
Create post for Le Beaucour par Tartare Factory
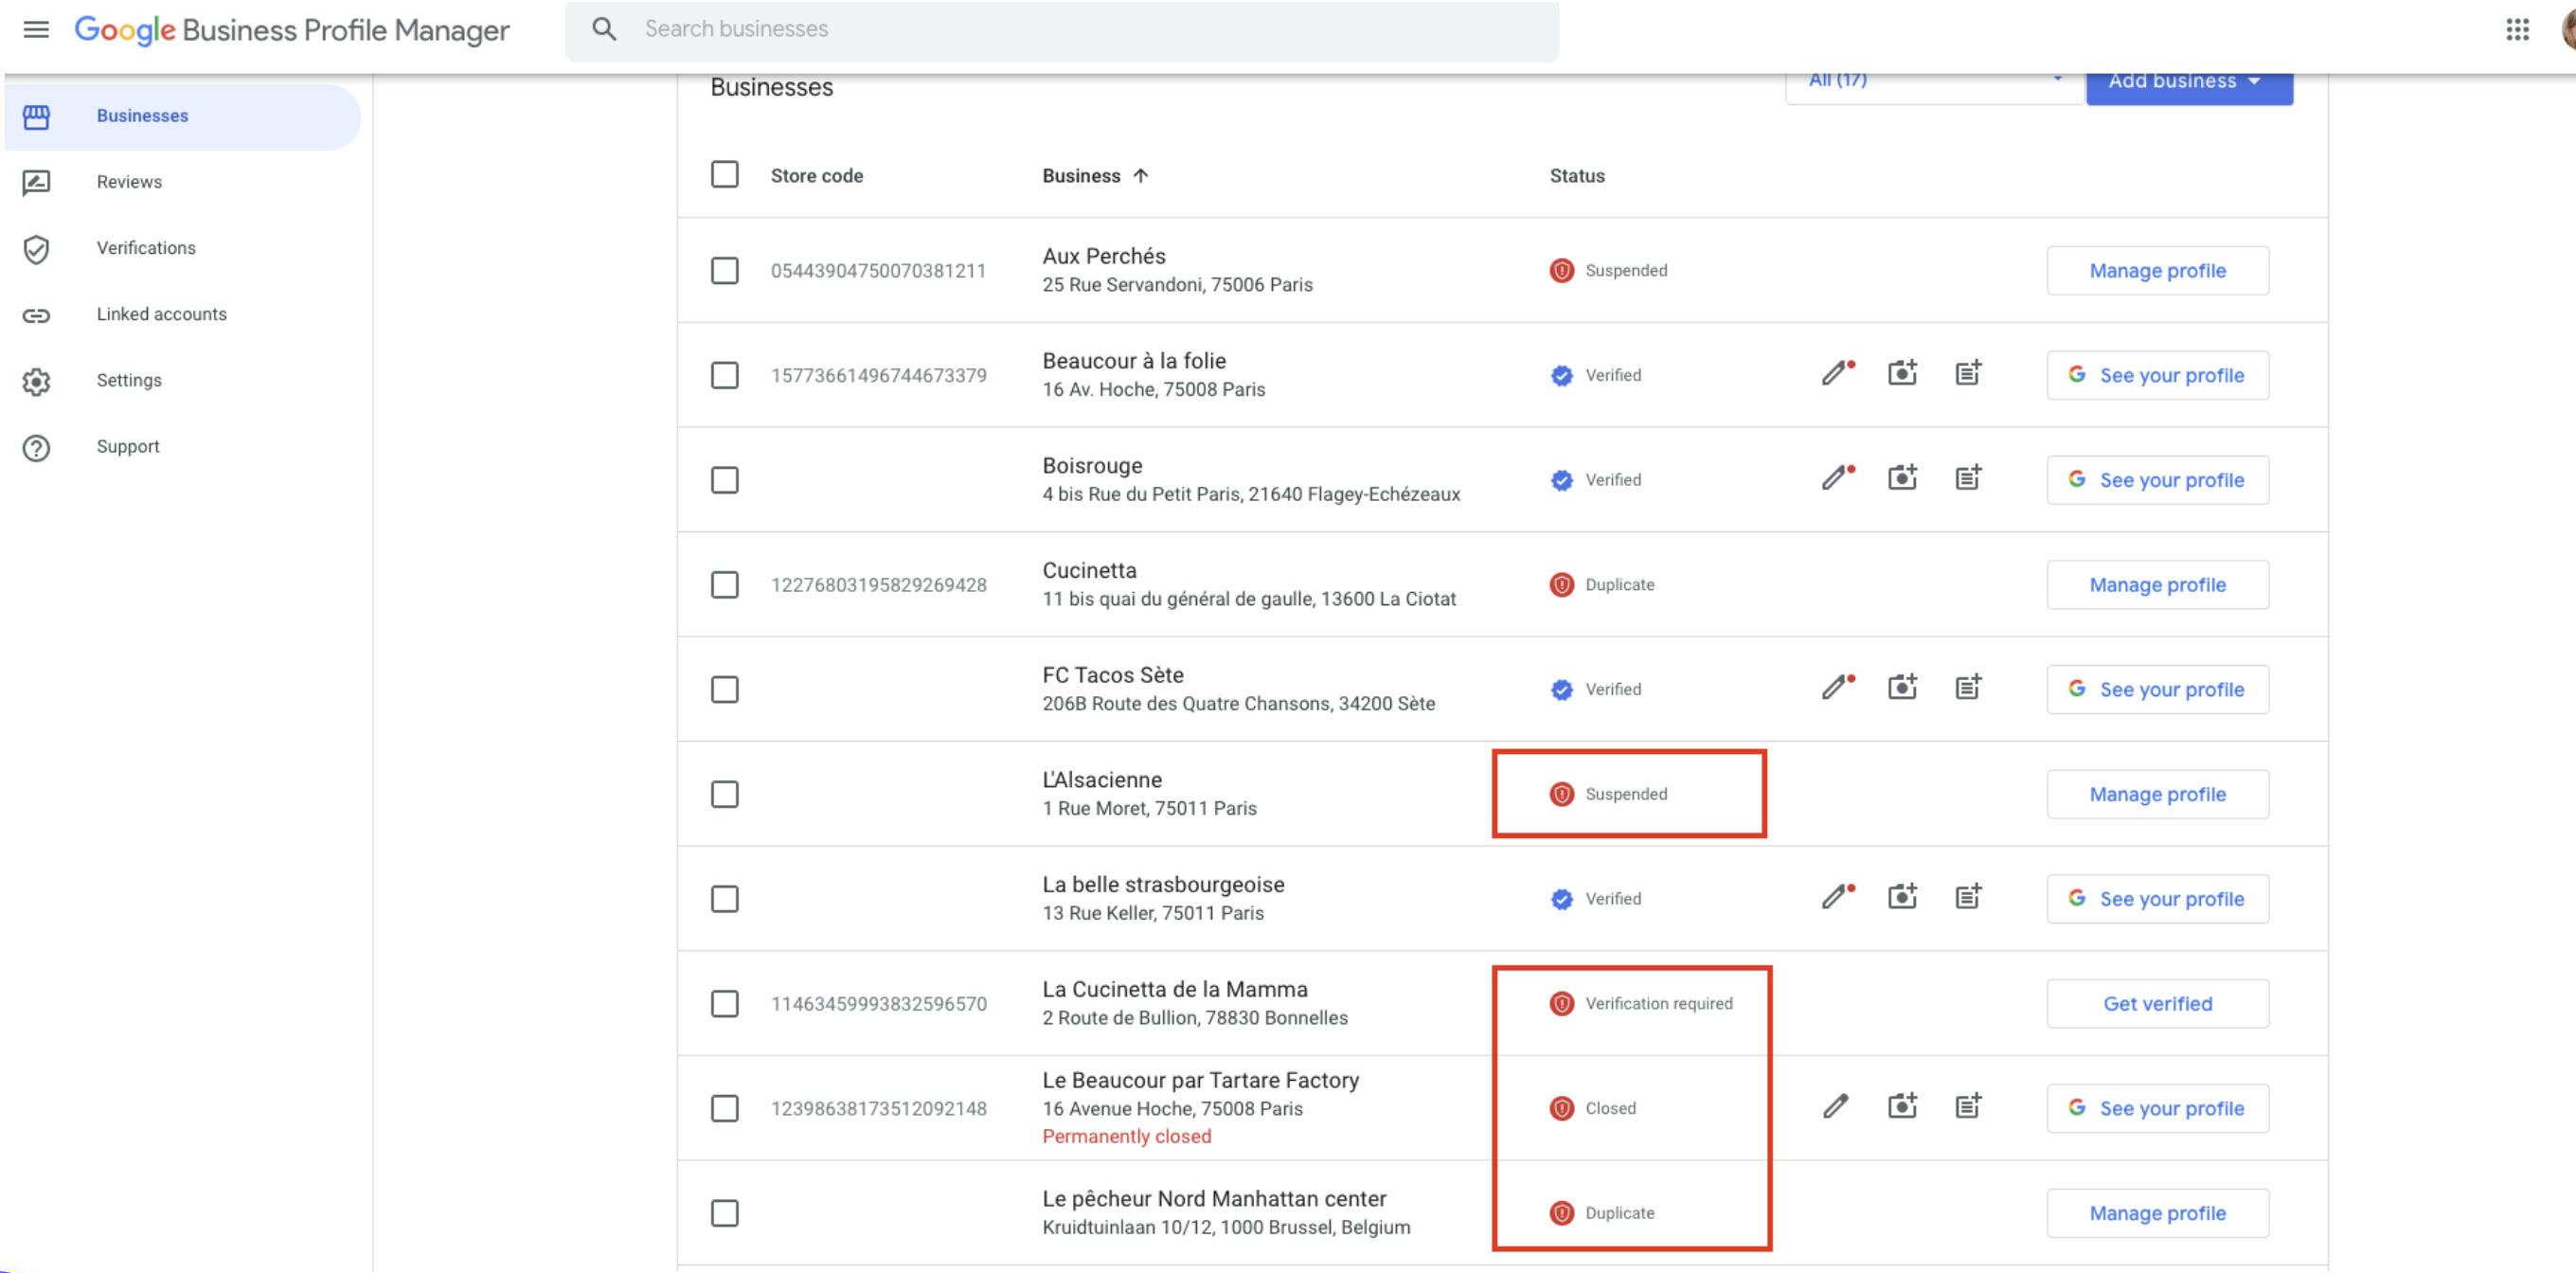[1967, 1107]
